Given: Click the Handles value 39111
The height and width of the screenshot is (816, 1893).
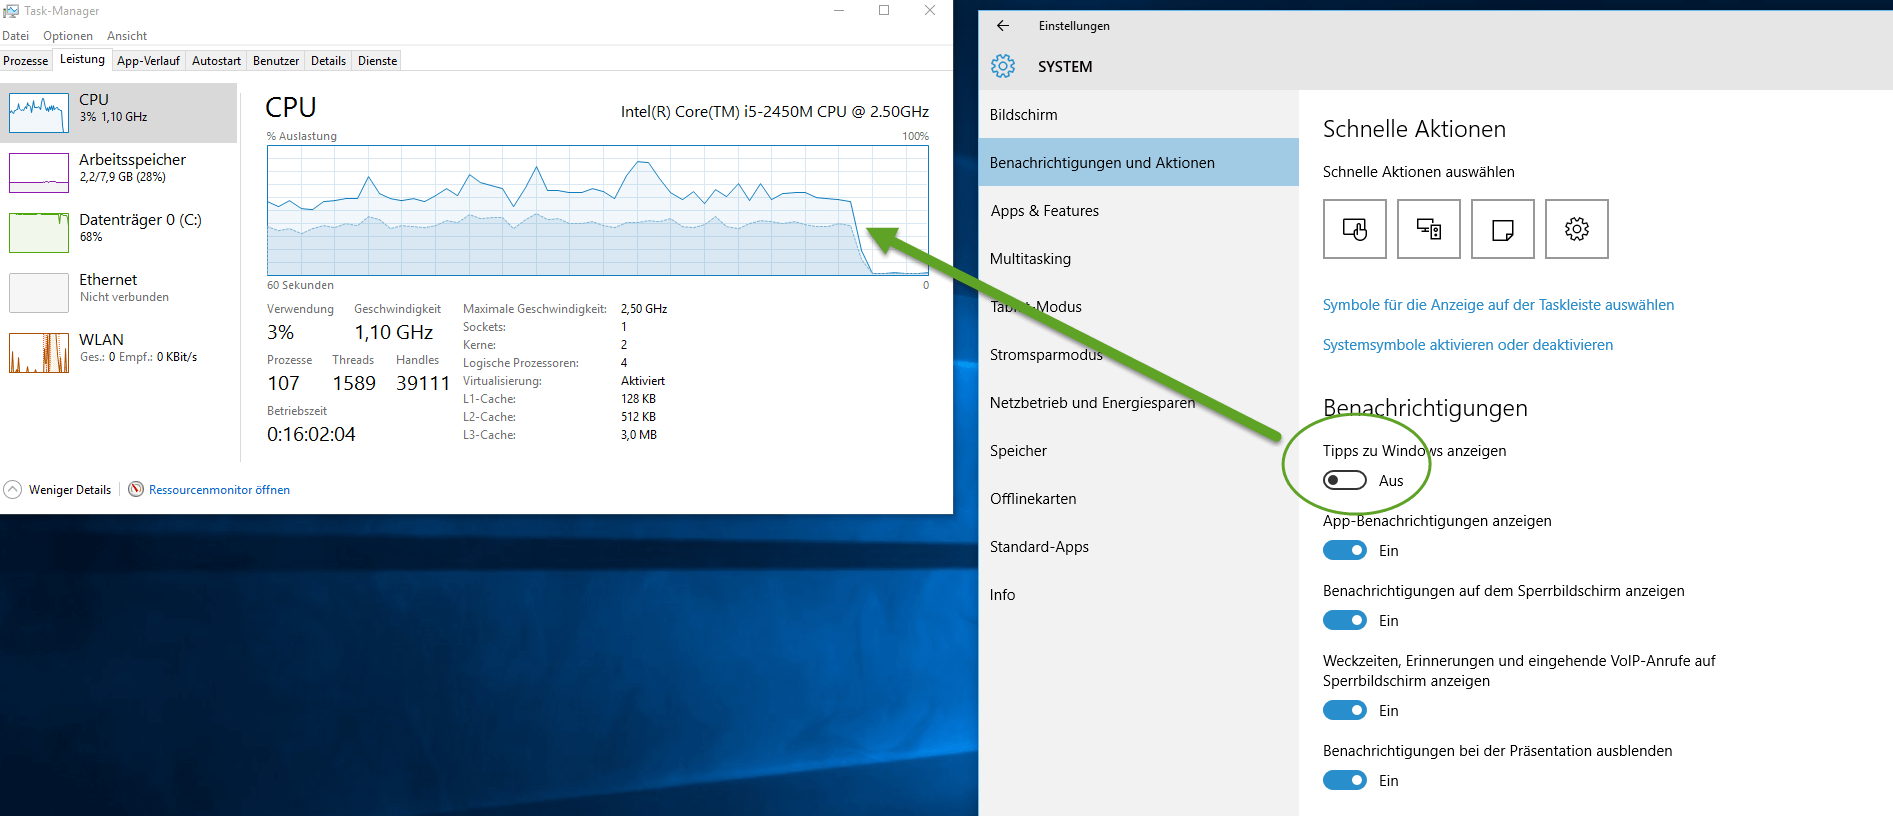Looking at the screenshot, I should click(x=423, y=383).
